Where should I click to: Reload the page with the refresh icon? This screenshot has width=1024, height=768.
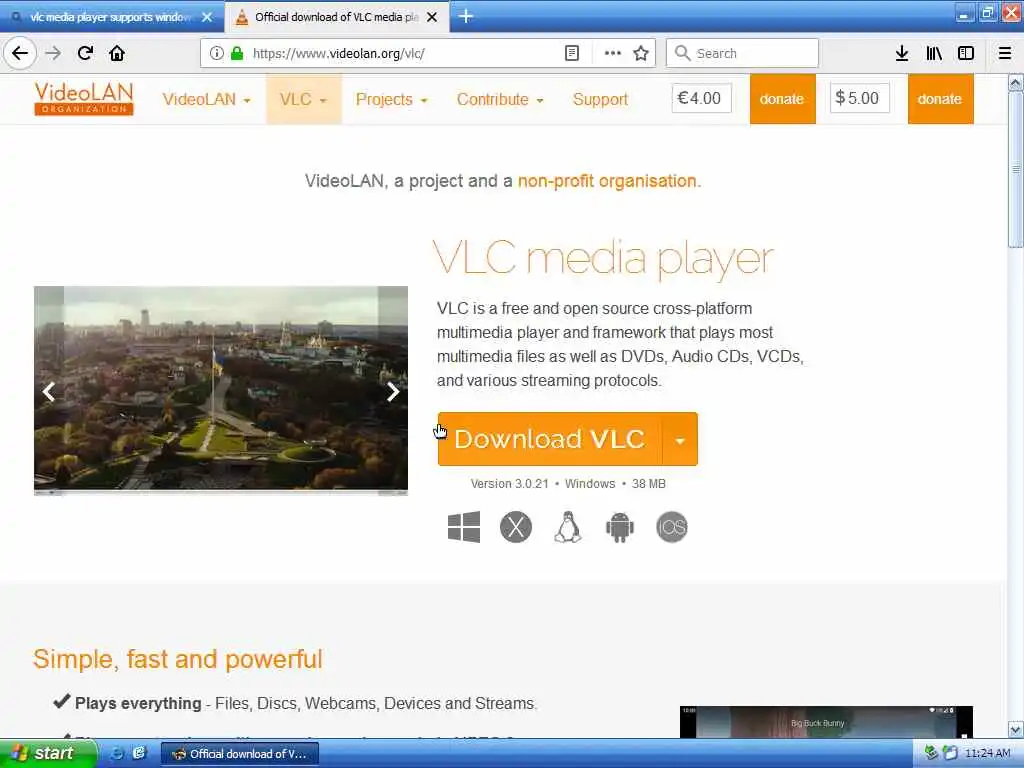tap(86, 53)
